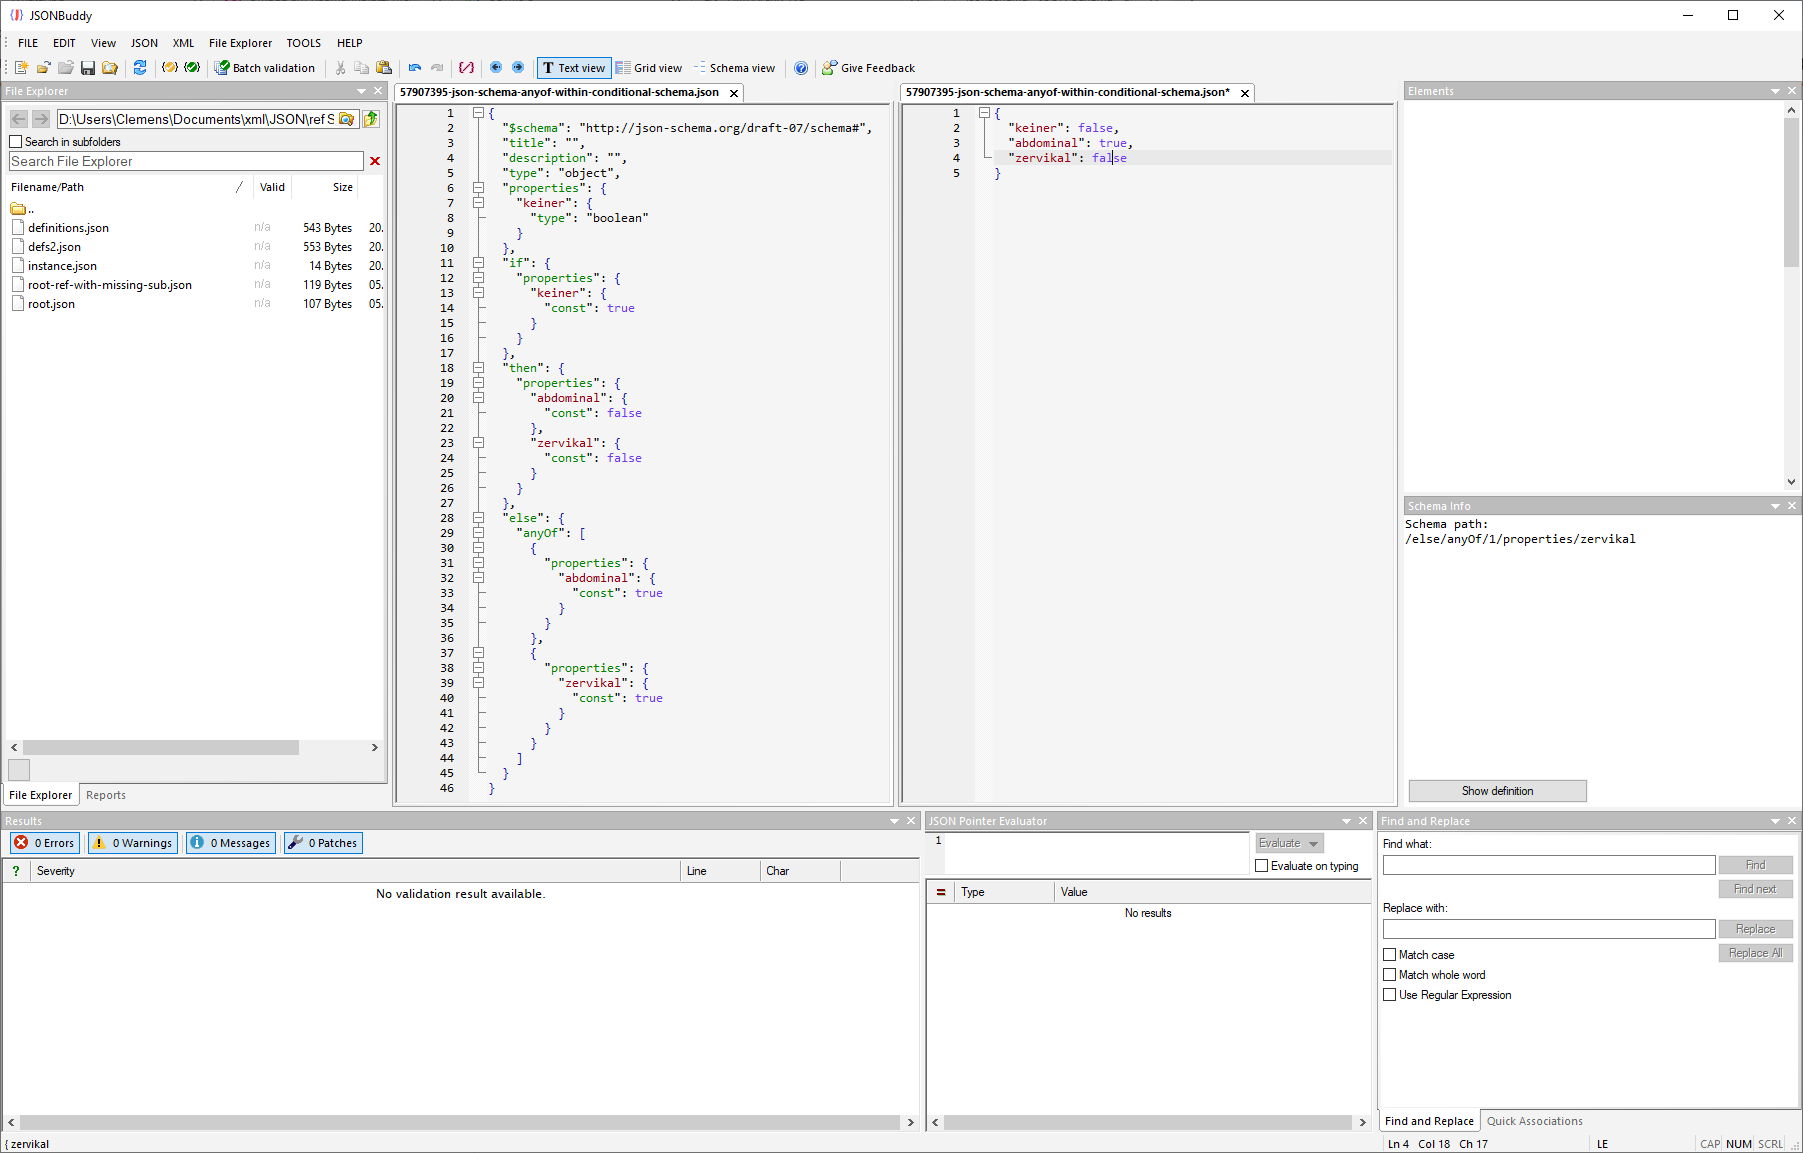Check the Match case option
1803x1153 pixels.
(1390, 955)
